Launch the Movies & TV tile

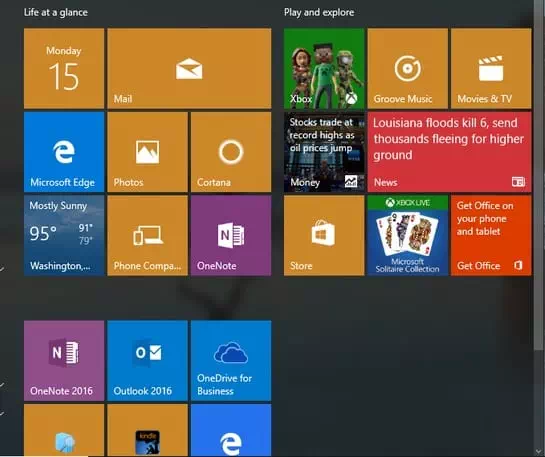point(491,68)
